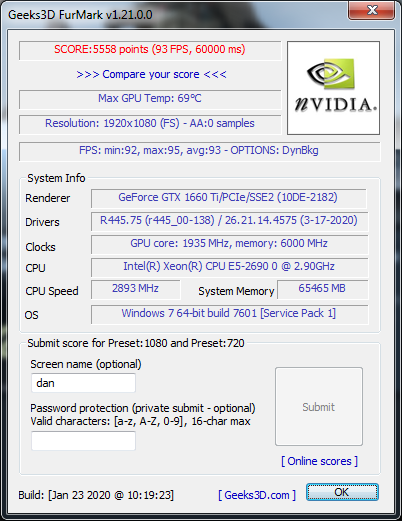The image size is (402, 521).
Task: Click the OS label
Action: 32,315
